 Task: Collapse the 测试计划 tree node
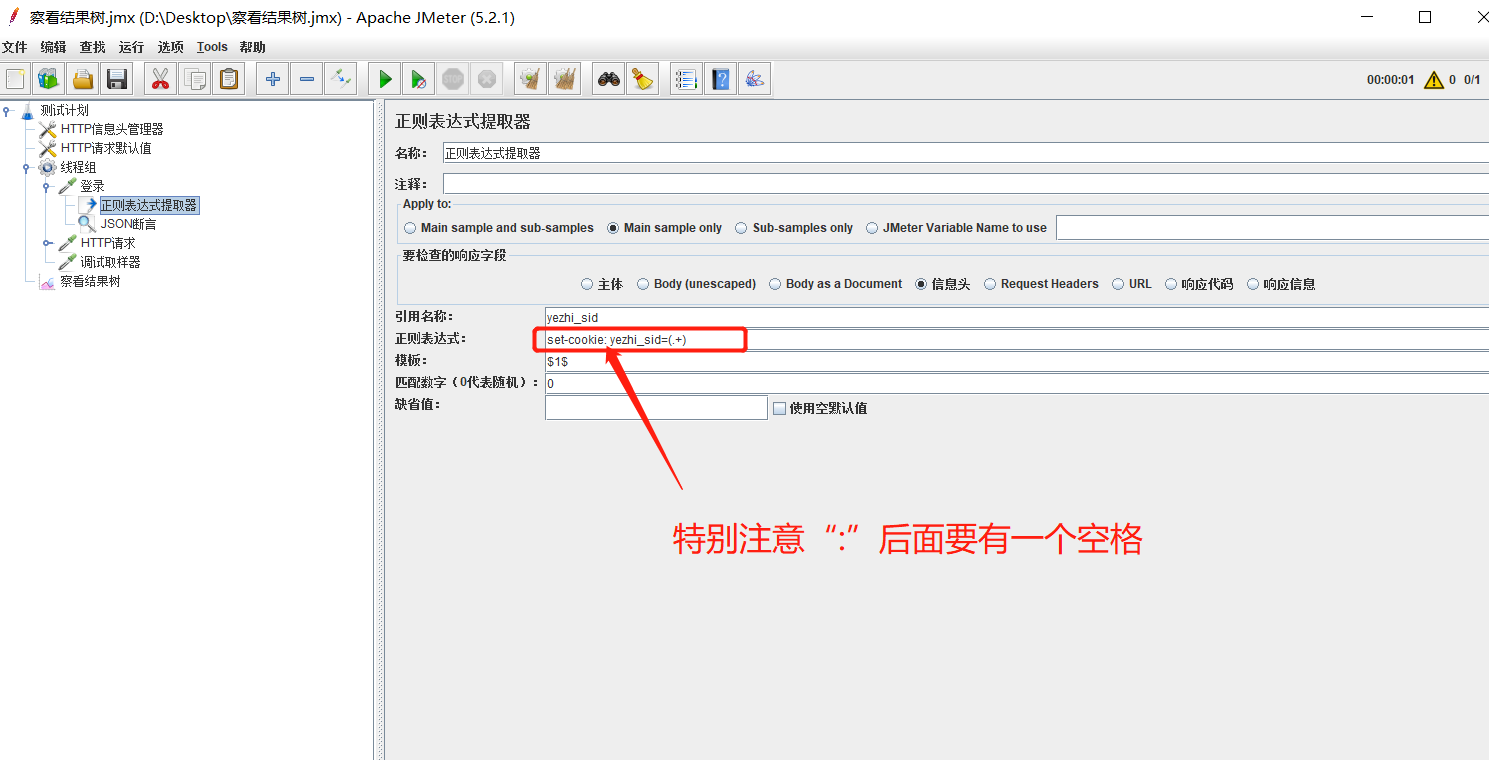tap(7, 110)
